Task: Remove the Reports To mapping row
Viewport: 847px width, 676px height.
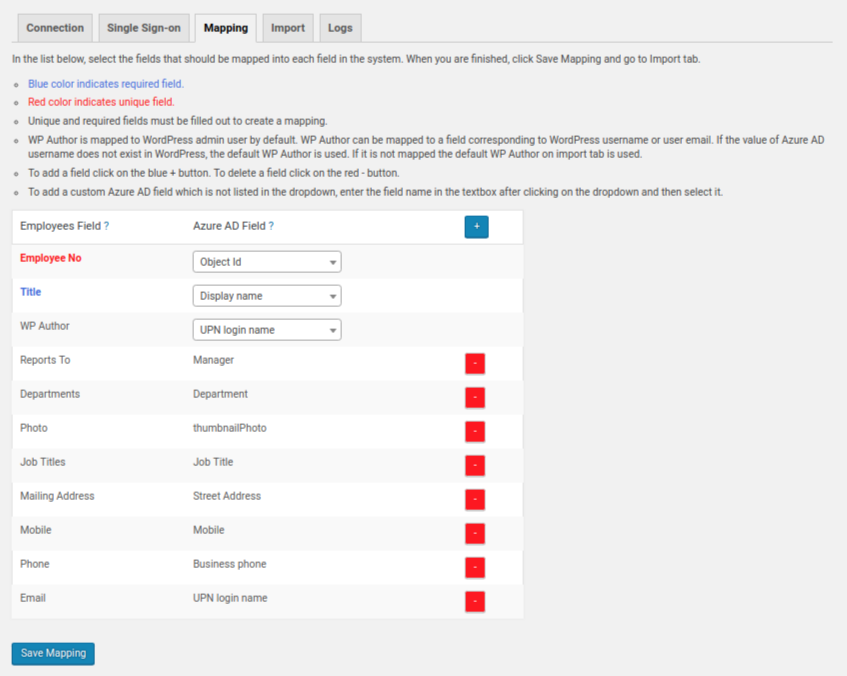Action: click(x=475, y=364)
